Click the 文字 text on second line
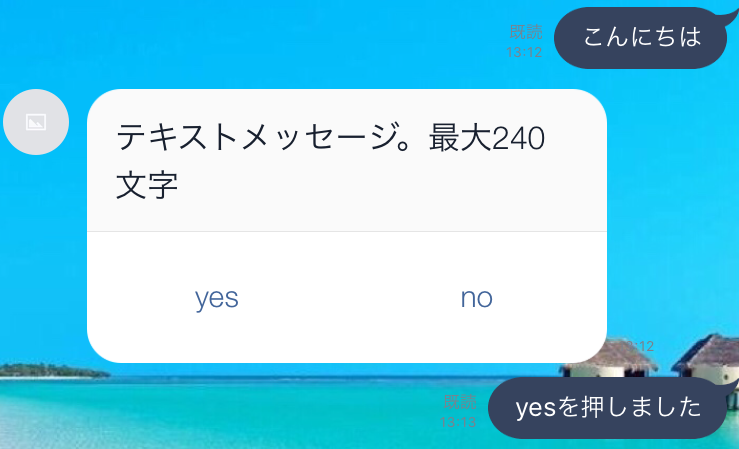Screen dimensions: 739x449 pos(147,187)
